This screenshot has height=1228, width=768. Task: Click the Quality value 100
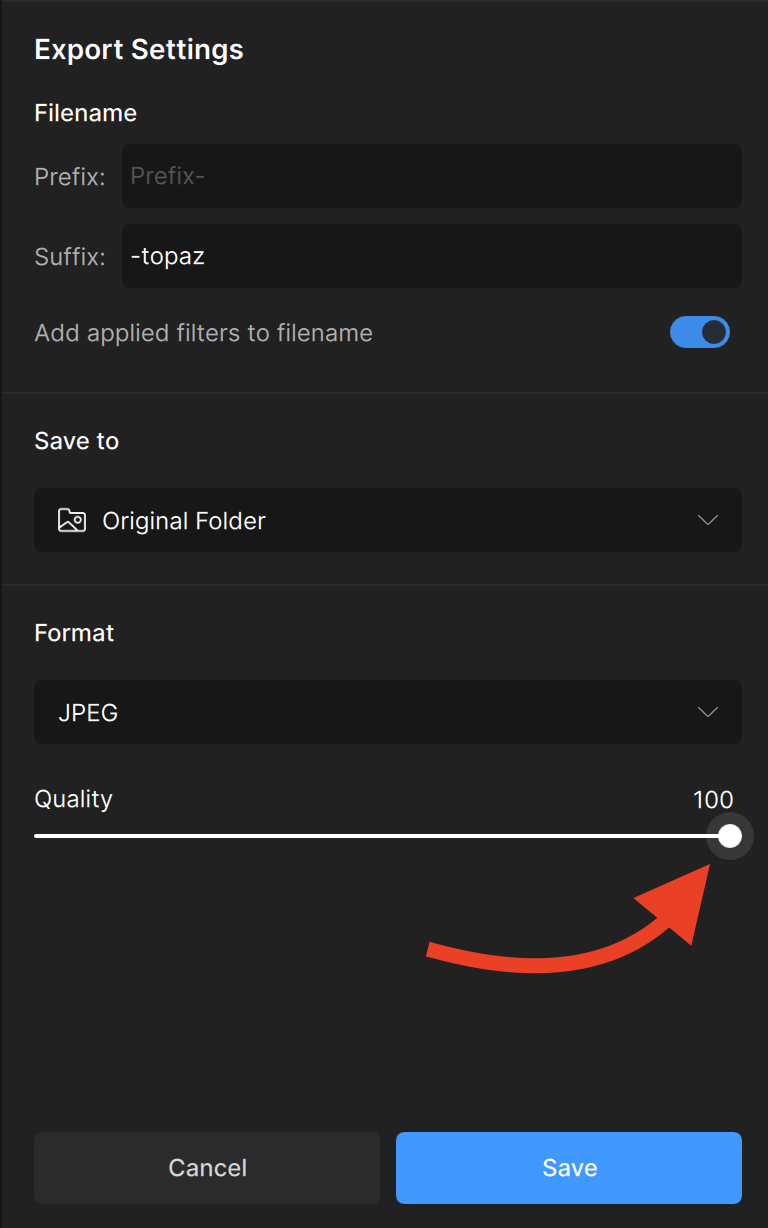[713, 799]
